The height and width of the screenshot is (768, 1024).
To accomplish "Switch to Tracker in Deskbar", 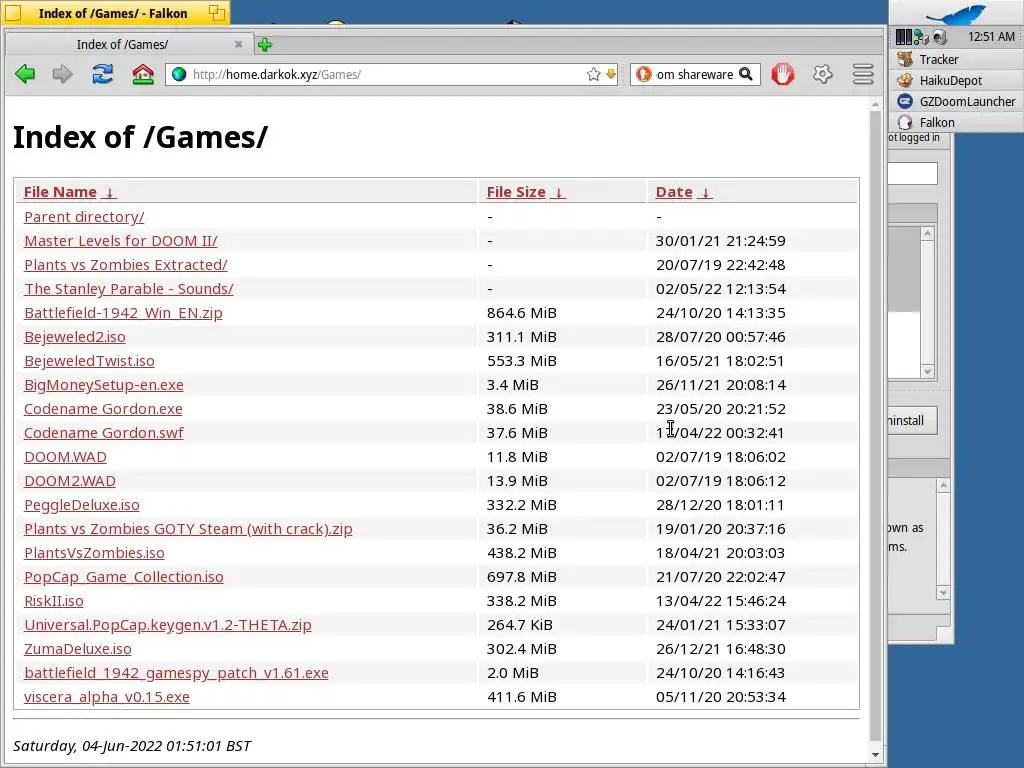I will [x=956, y=59].
